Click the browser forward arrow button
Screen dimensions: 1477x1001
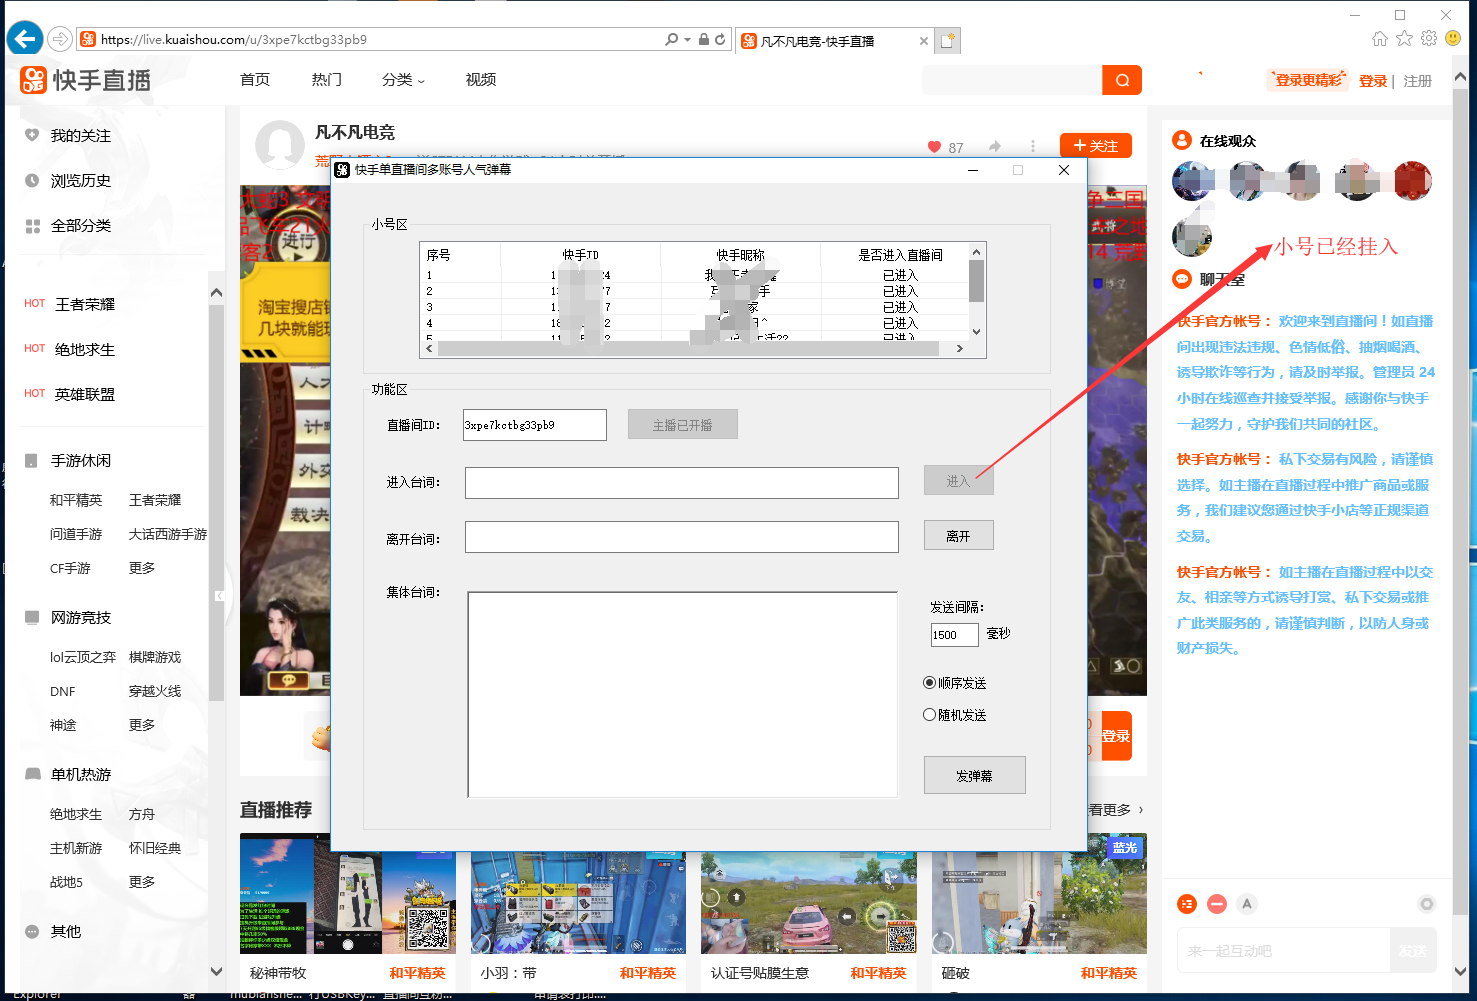[x=60, y=39]
